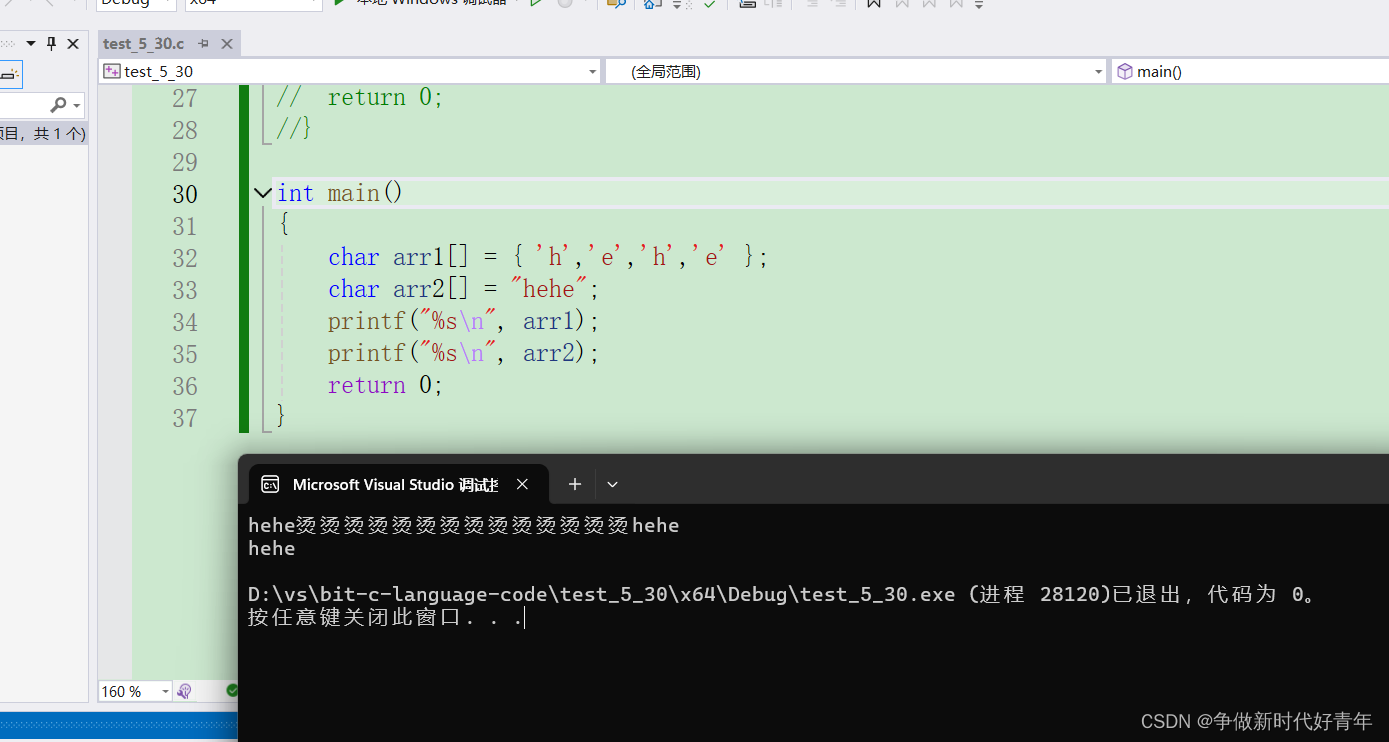This screenshot has height=742, width=1389.
Task: Click the garbled 'hehe烫烫烫' console output line
Action: pos(464,525)
